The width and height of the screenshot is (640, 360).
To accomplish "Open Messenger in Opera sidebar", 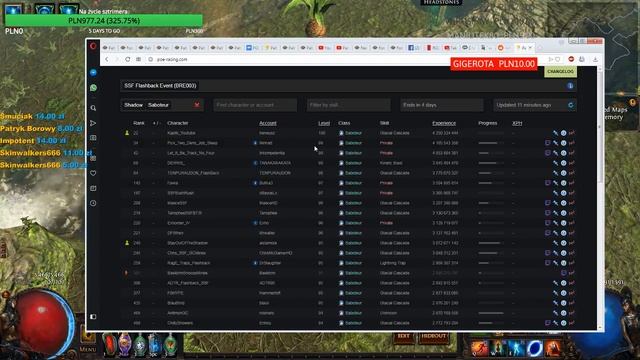I will tap(93, 72).
